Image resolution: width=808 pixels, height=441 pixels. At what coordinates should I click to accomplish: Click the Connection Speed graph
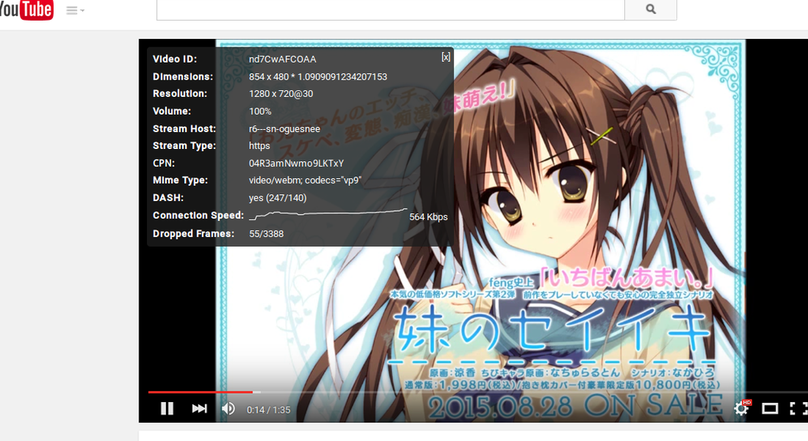click(327, 215)
